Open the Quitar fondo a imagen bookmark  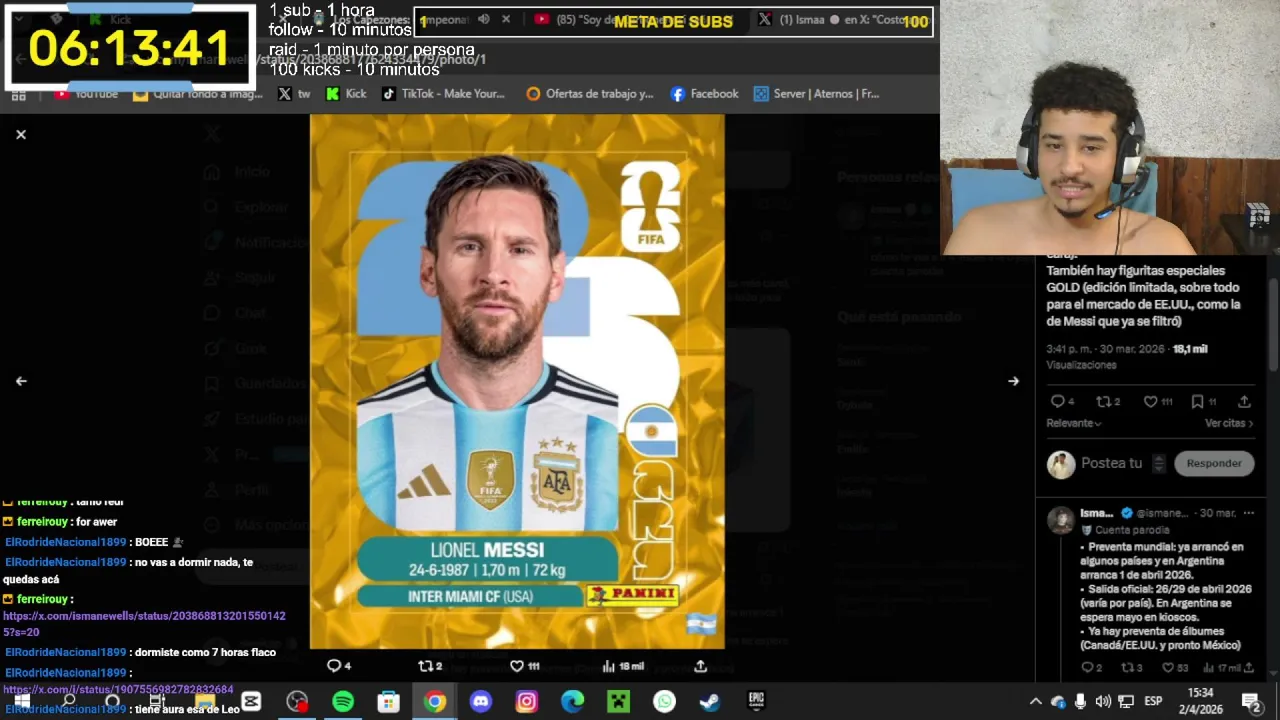(x=198, y=94)
